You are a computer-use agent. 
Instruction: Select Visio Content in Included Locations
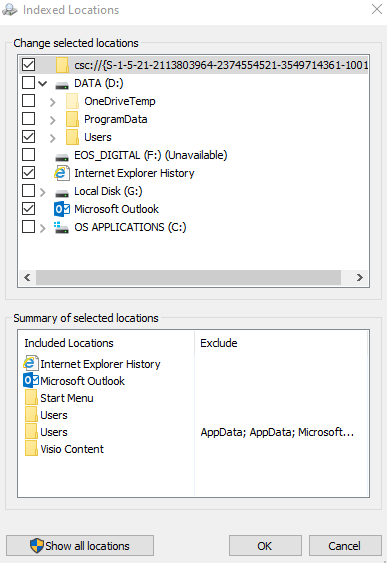point(72,449)
